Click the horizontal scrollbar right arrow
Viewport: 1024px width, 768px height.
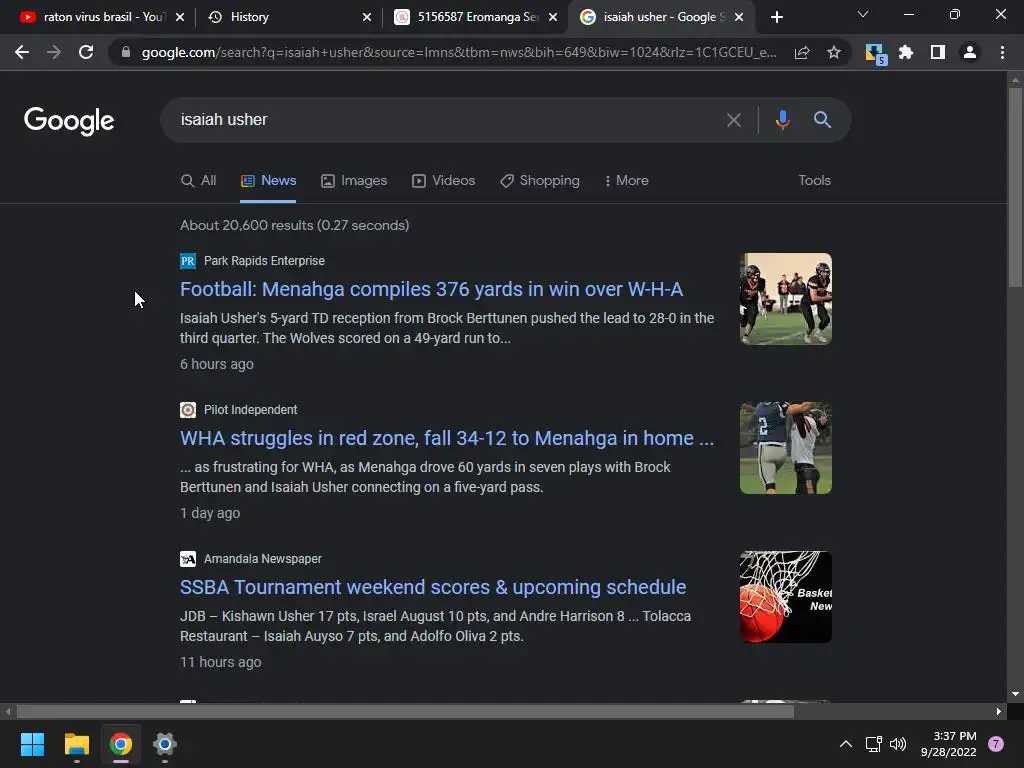999,712
